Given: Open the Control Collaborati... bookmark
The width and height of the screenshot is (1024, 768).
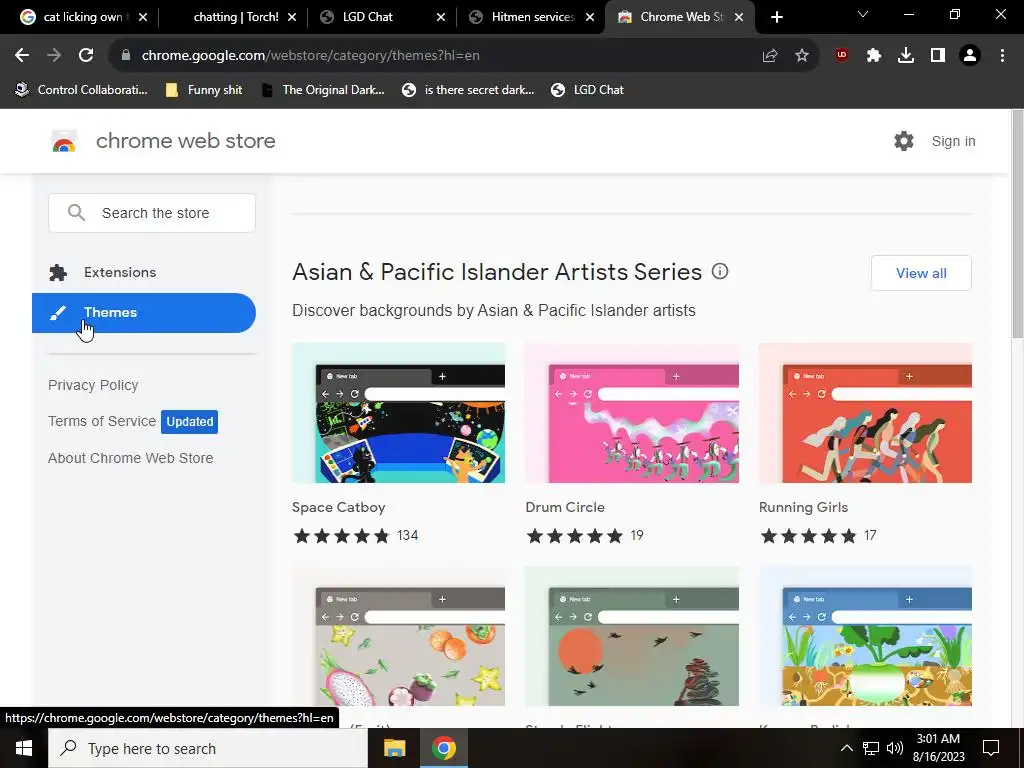Looking at the screenshot, I should tap(82, 90).
